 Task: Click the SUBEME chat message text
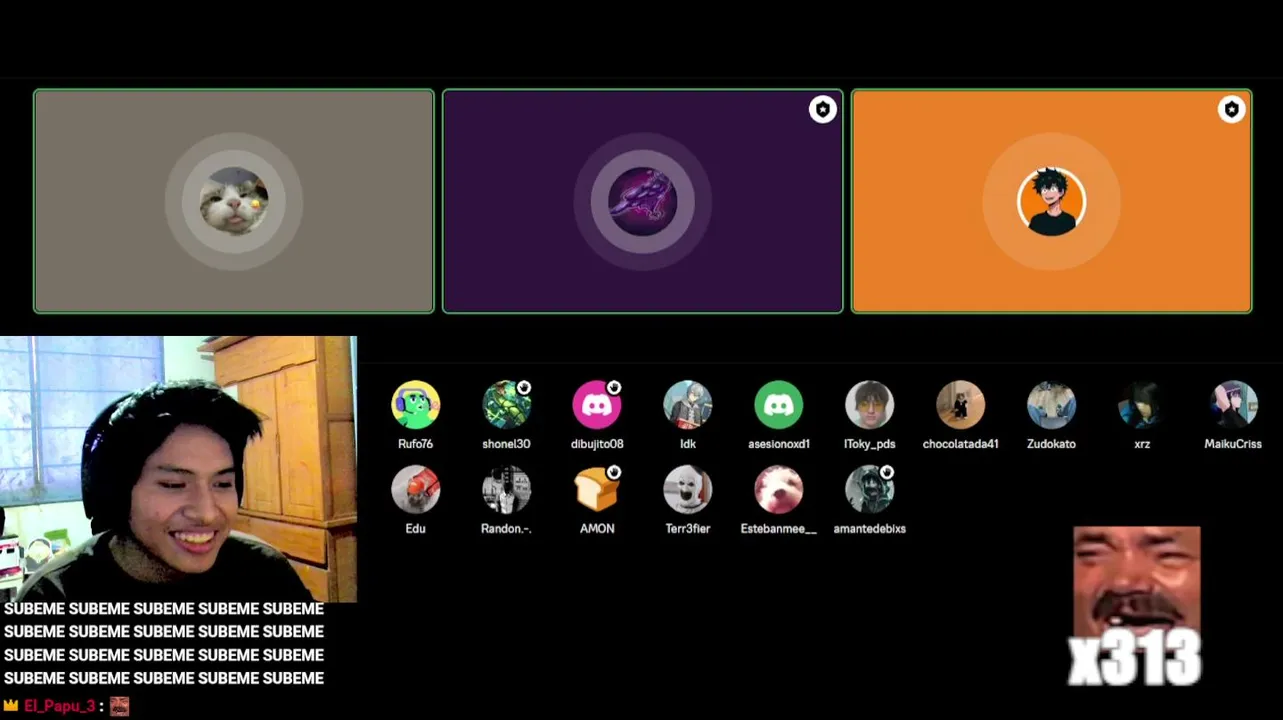pyautogui.click(x=164, y=643)
